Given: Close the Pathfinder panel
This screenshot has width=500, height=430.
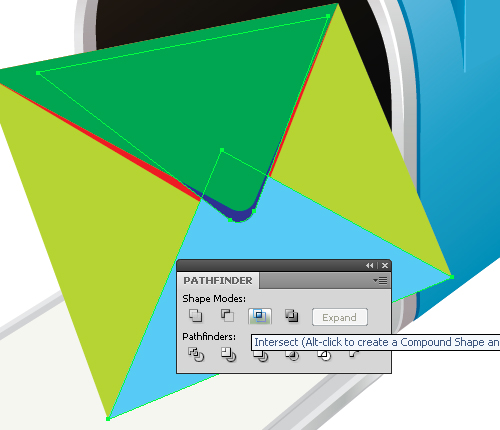Looking at the screenshot, I should (x=385, y=266).
